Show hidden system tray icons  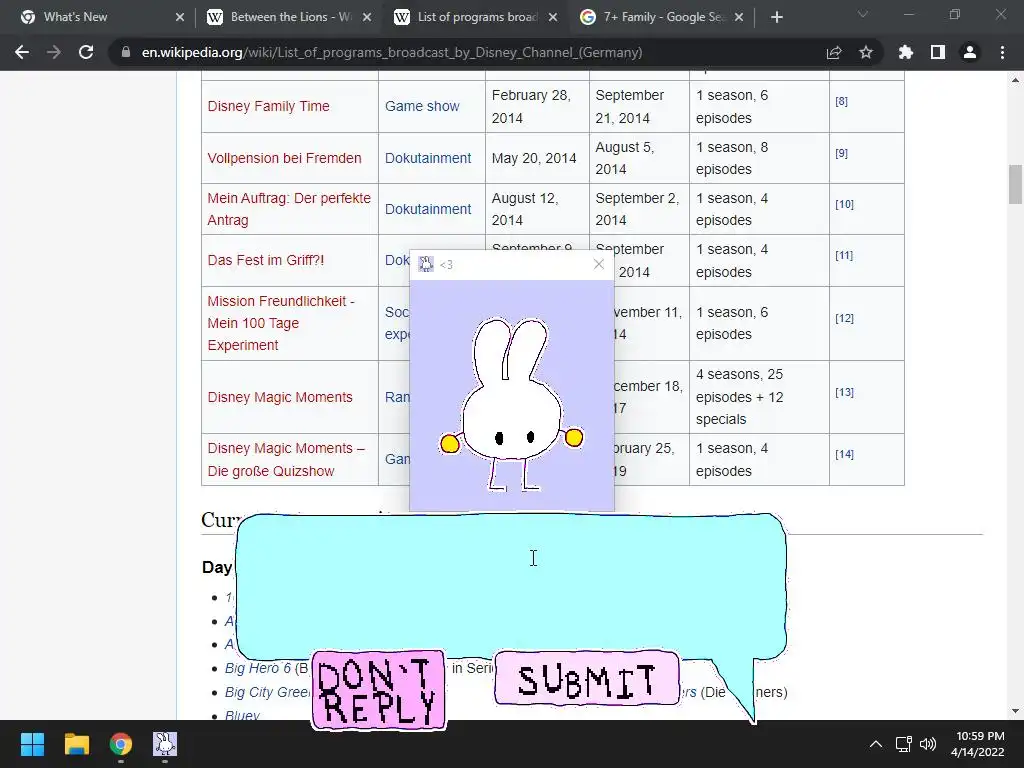(876, 744)
